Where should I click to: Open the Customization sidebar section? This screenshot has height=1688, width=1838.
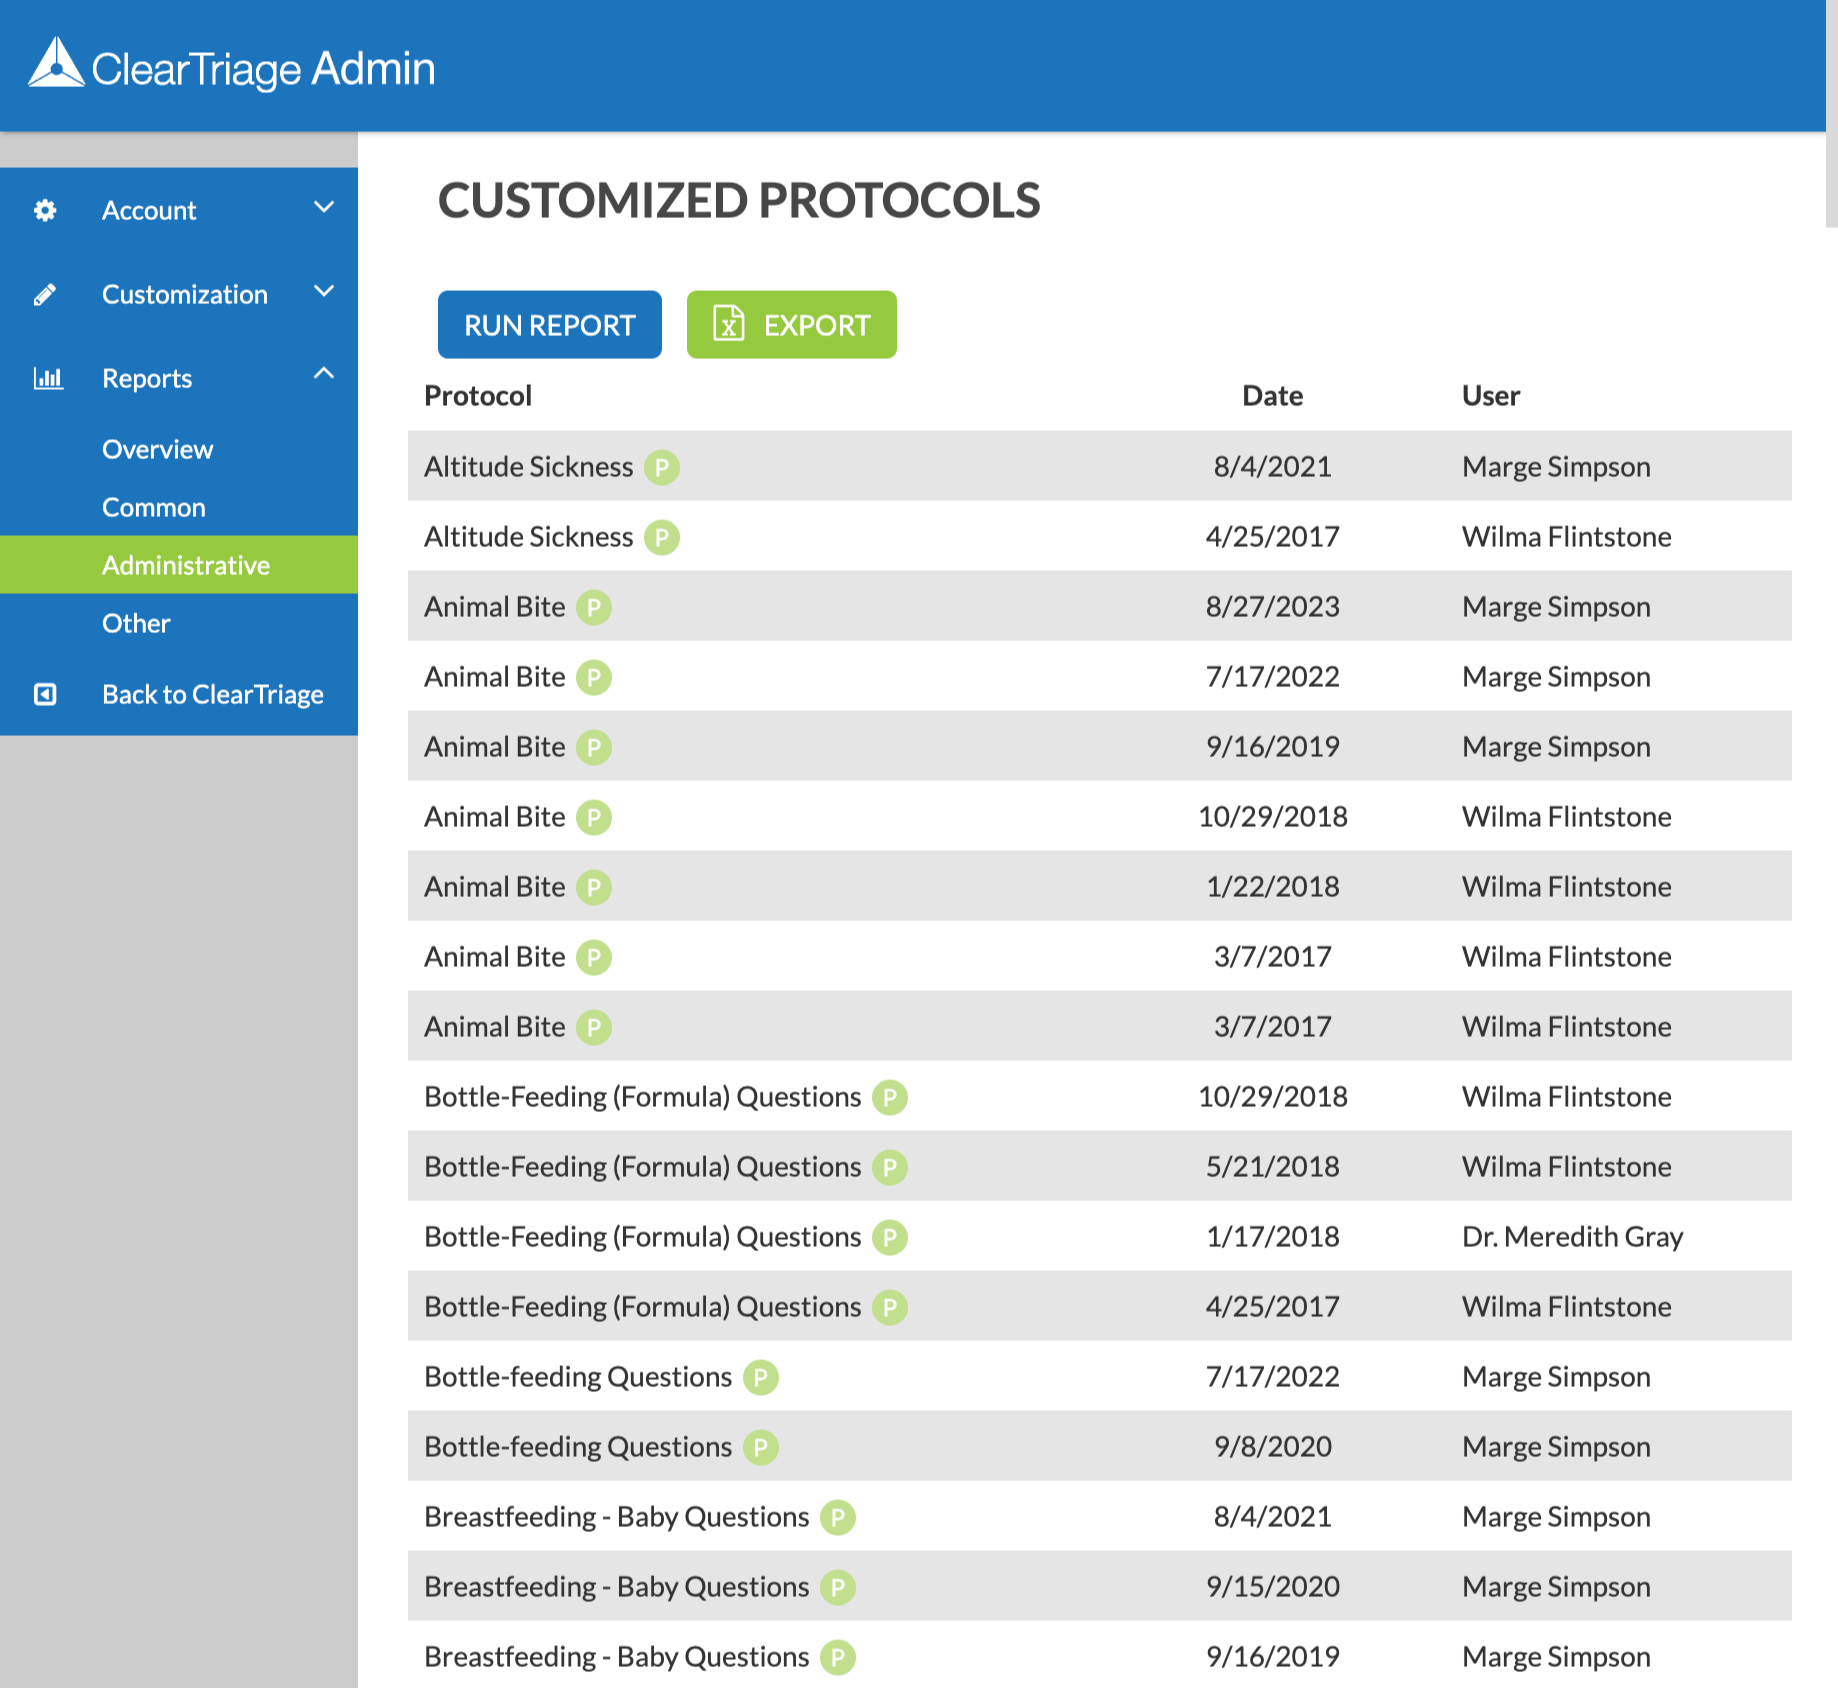(x=179, y=294)
